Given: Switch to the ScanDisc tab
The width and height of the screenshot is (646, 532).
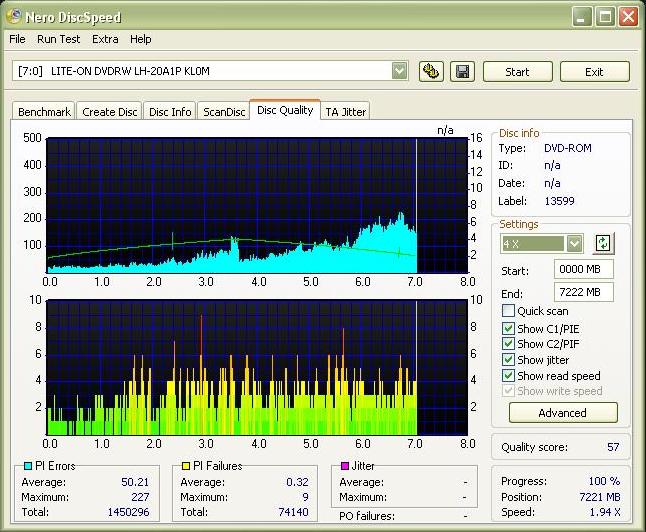Looking at the screenshot, I should (x=224, y=112).
